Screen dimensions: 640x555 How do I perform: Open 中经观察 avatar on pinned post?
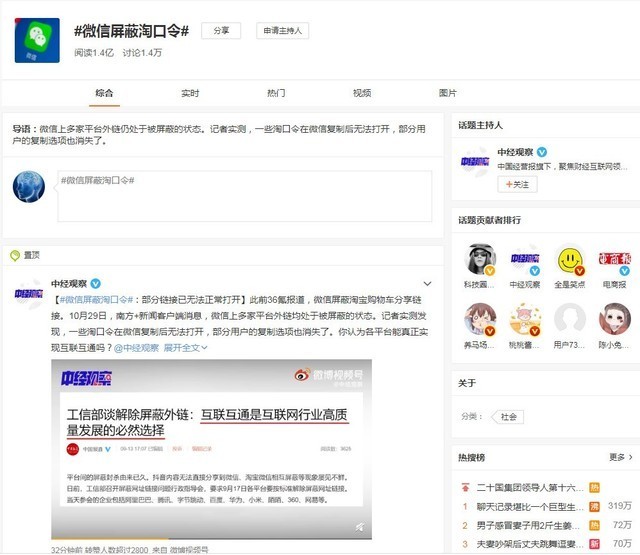pos(29,293)
